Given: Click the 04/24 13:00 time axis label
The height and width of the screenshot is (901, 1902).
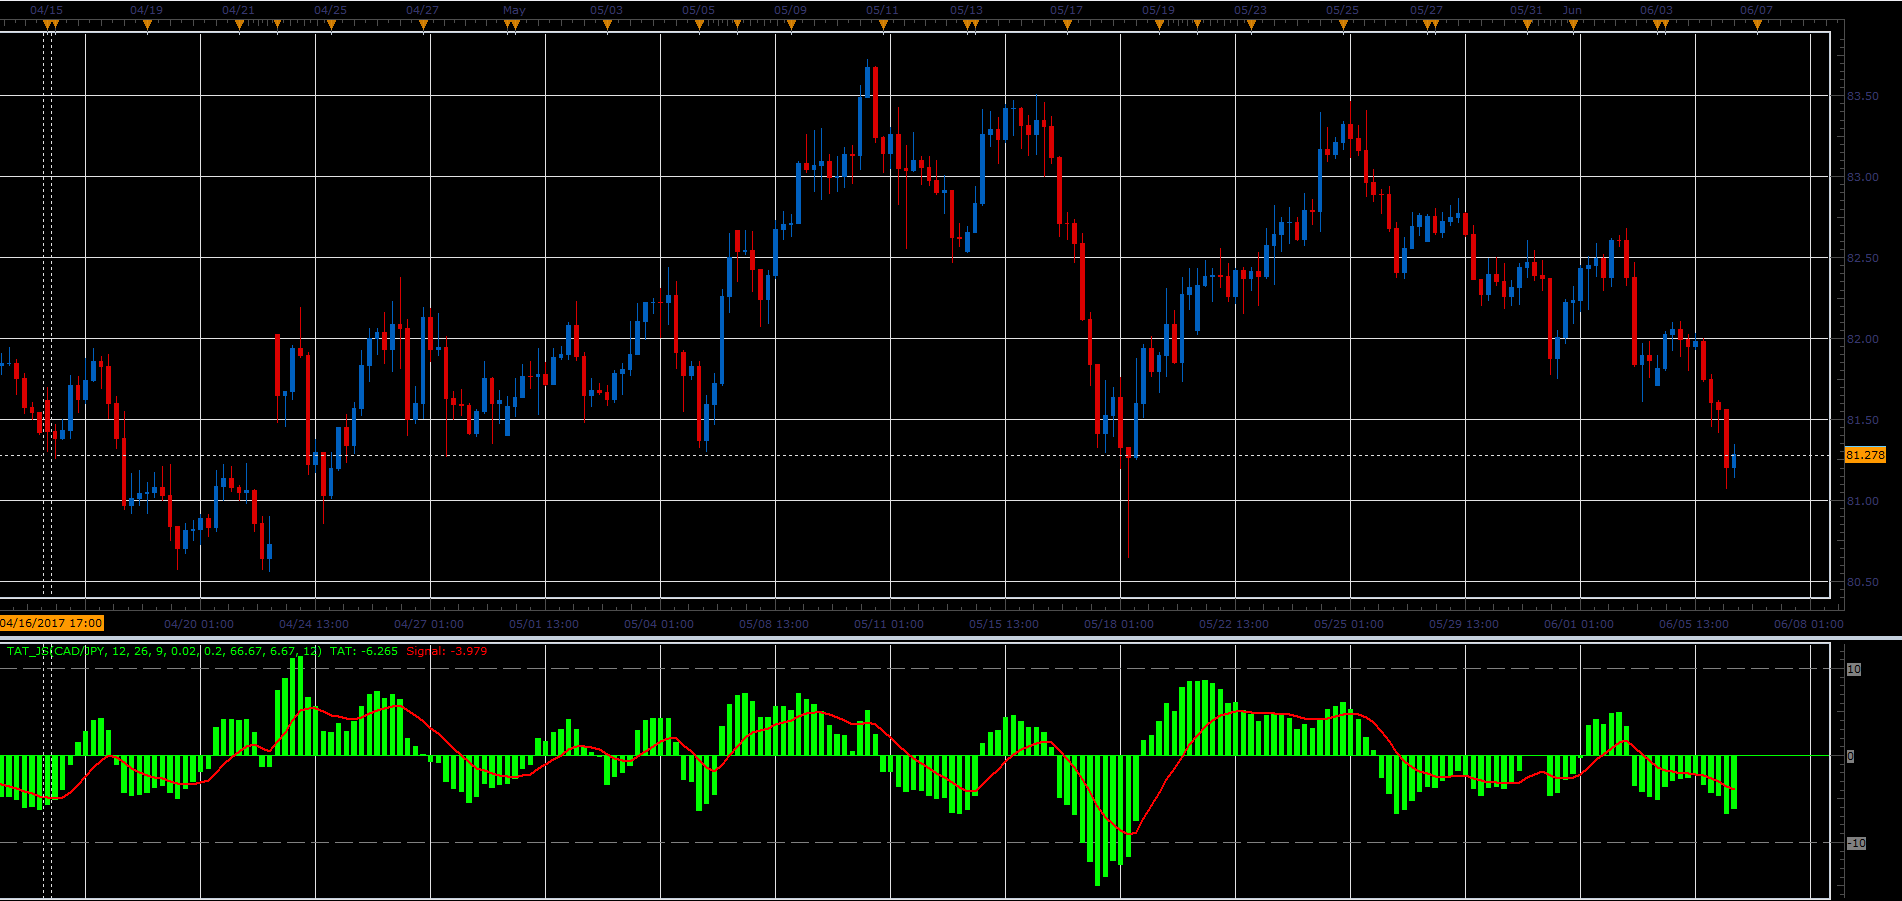Looking at the screenshot, I should click(x=314, y=624).
